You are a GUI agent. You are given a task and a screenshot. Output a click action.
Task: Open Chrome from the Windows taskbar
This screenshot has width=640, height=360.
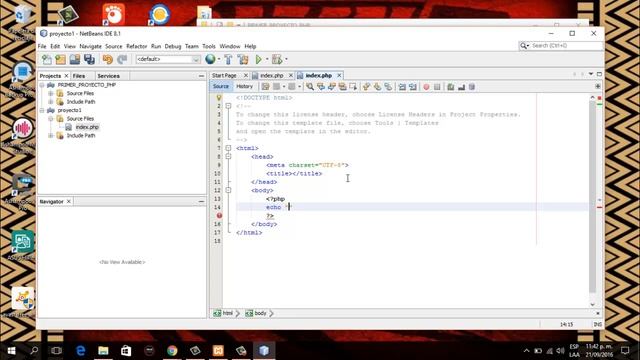pyautogui.click(x=172, y=350)
